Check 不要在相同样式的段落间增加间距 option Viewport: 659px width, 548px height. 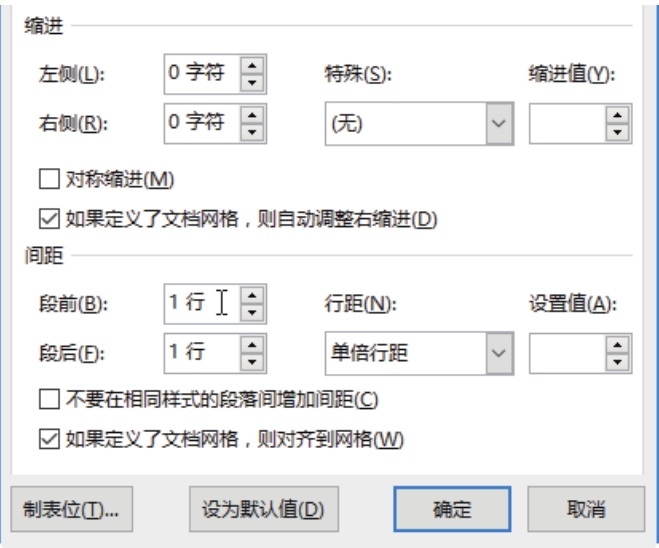(49, 399)
